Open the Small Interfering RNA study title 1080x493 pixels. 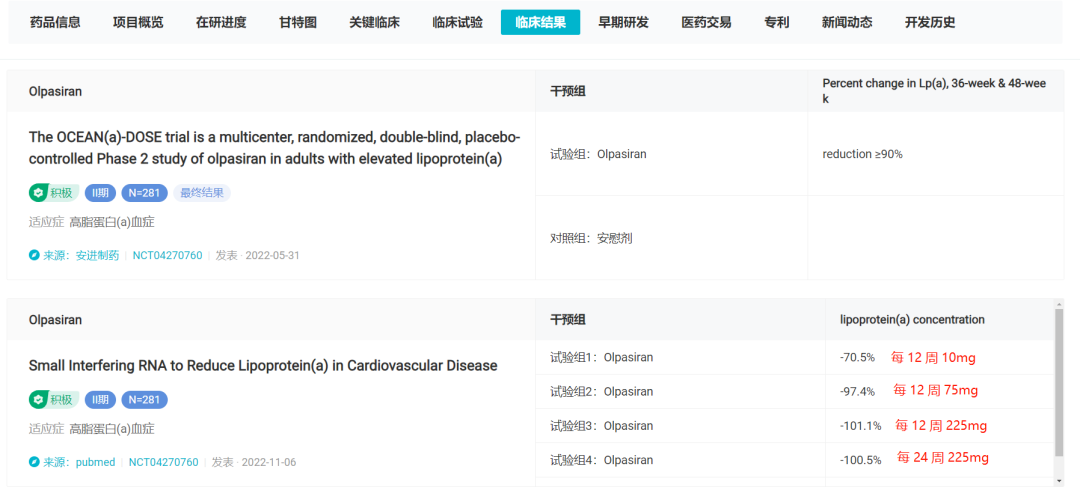(263, 366)
